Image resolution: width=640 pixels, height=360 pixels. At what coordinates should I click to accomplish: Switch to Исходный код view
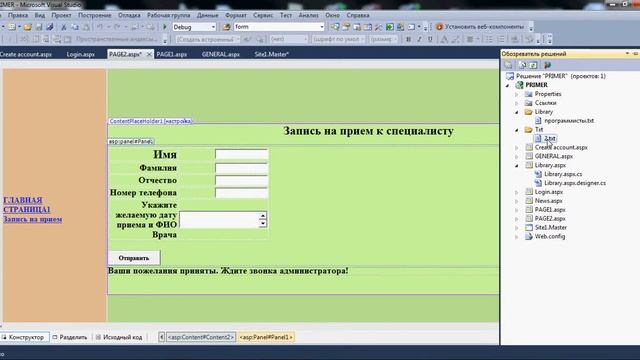pos(119,338)
